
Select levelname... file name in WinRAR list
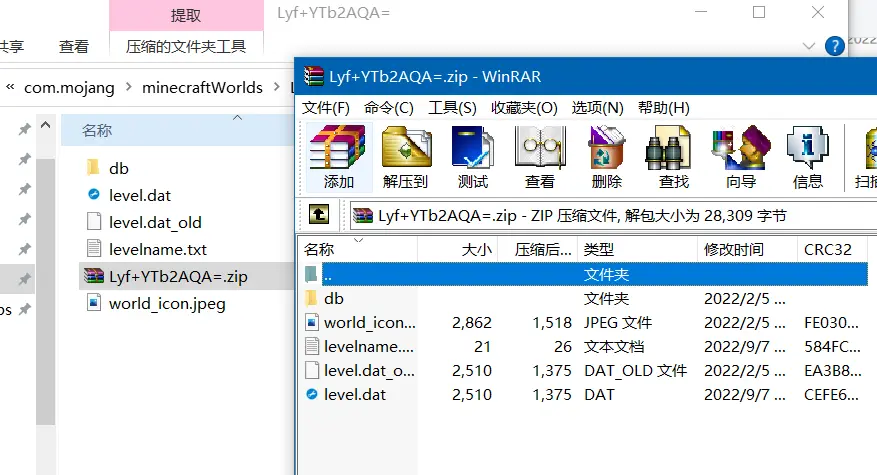point(369,346)
